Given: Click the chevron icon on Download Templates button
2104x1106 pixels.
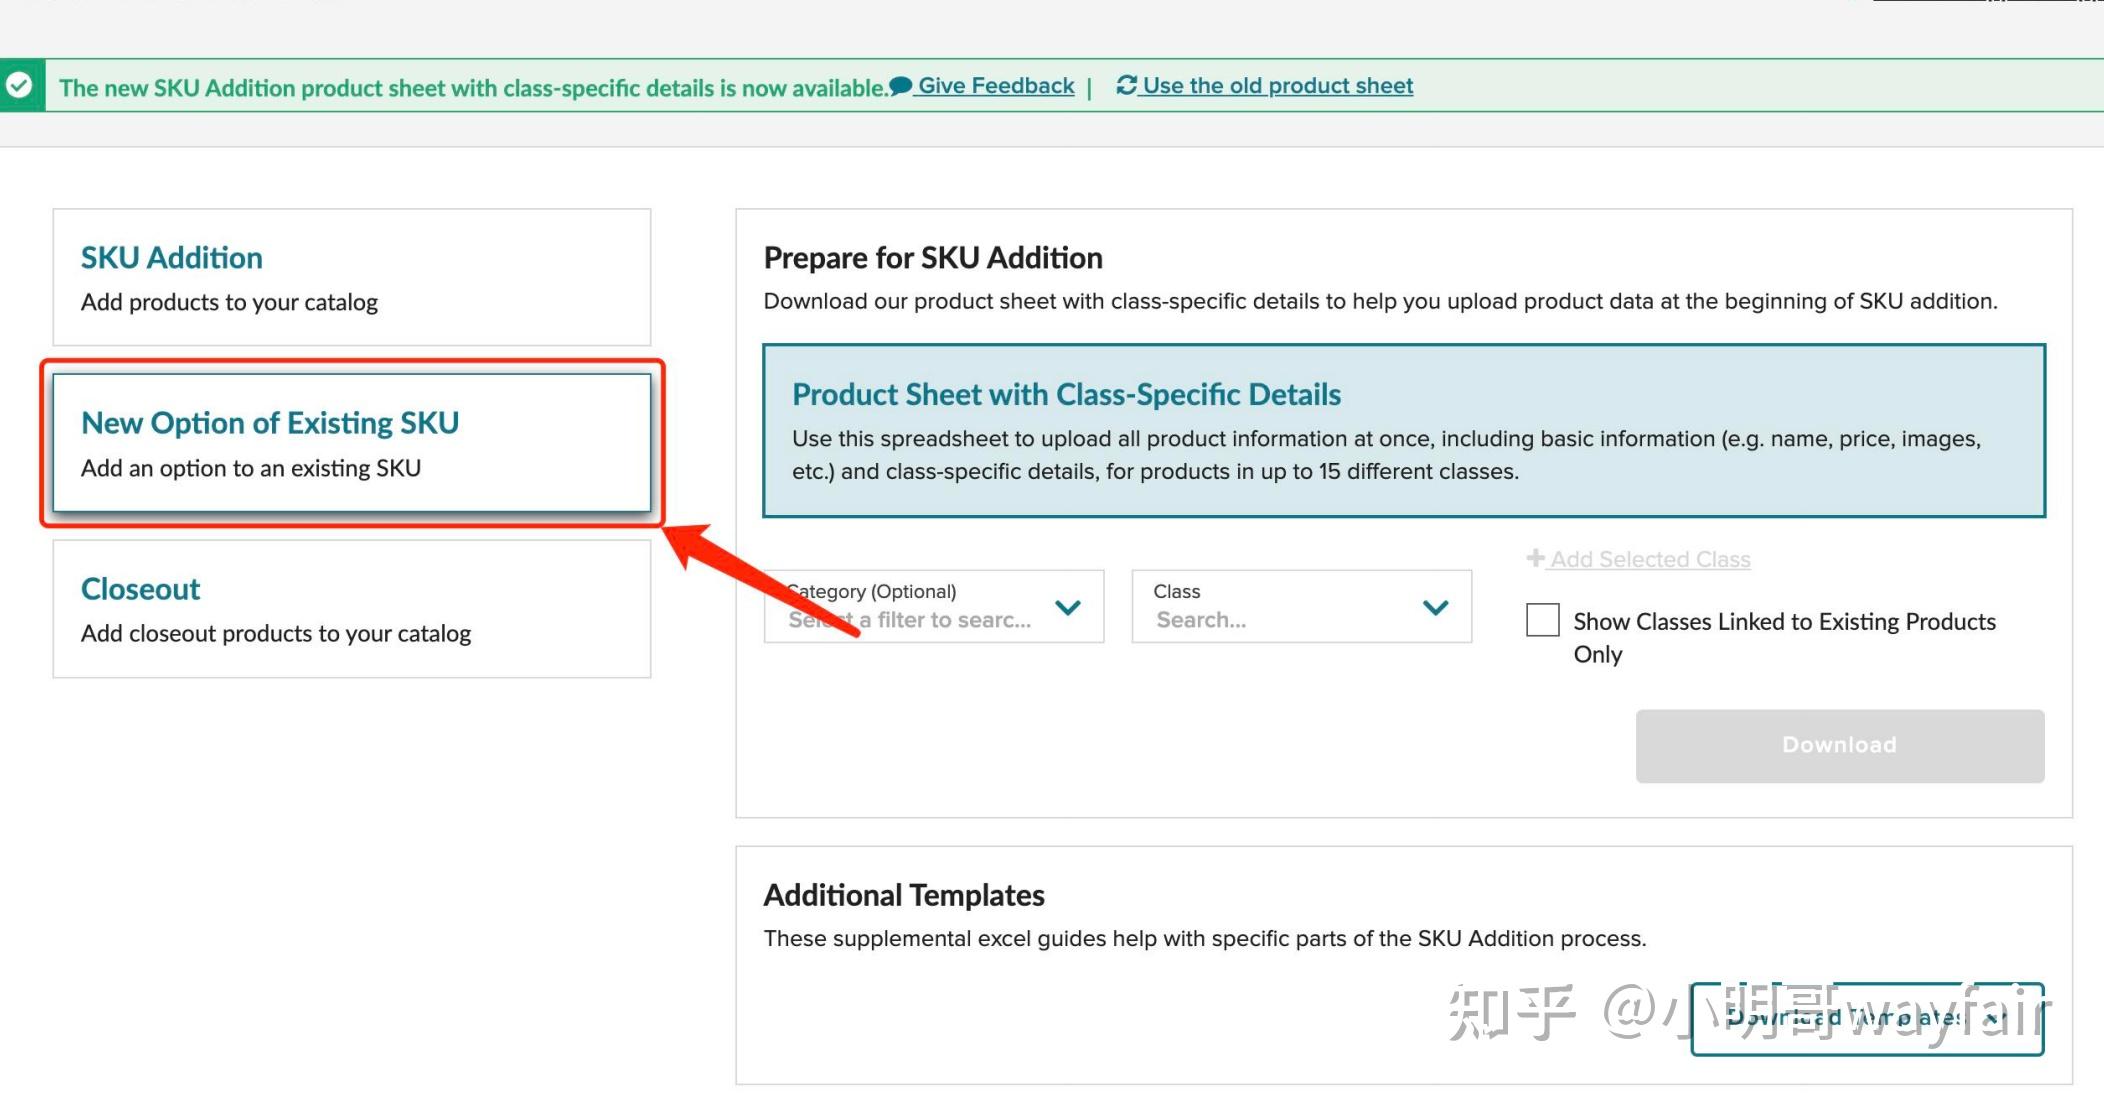Looking at the screenshot, I should 1996,1018.
